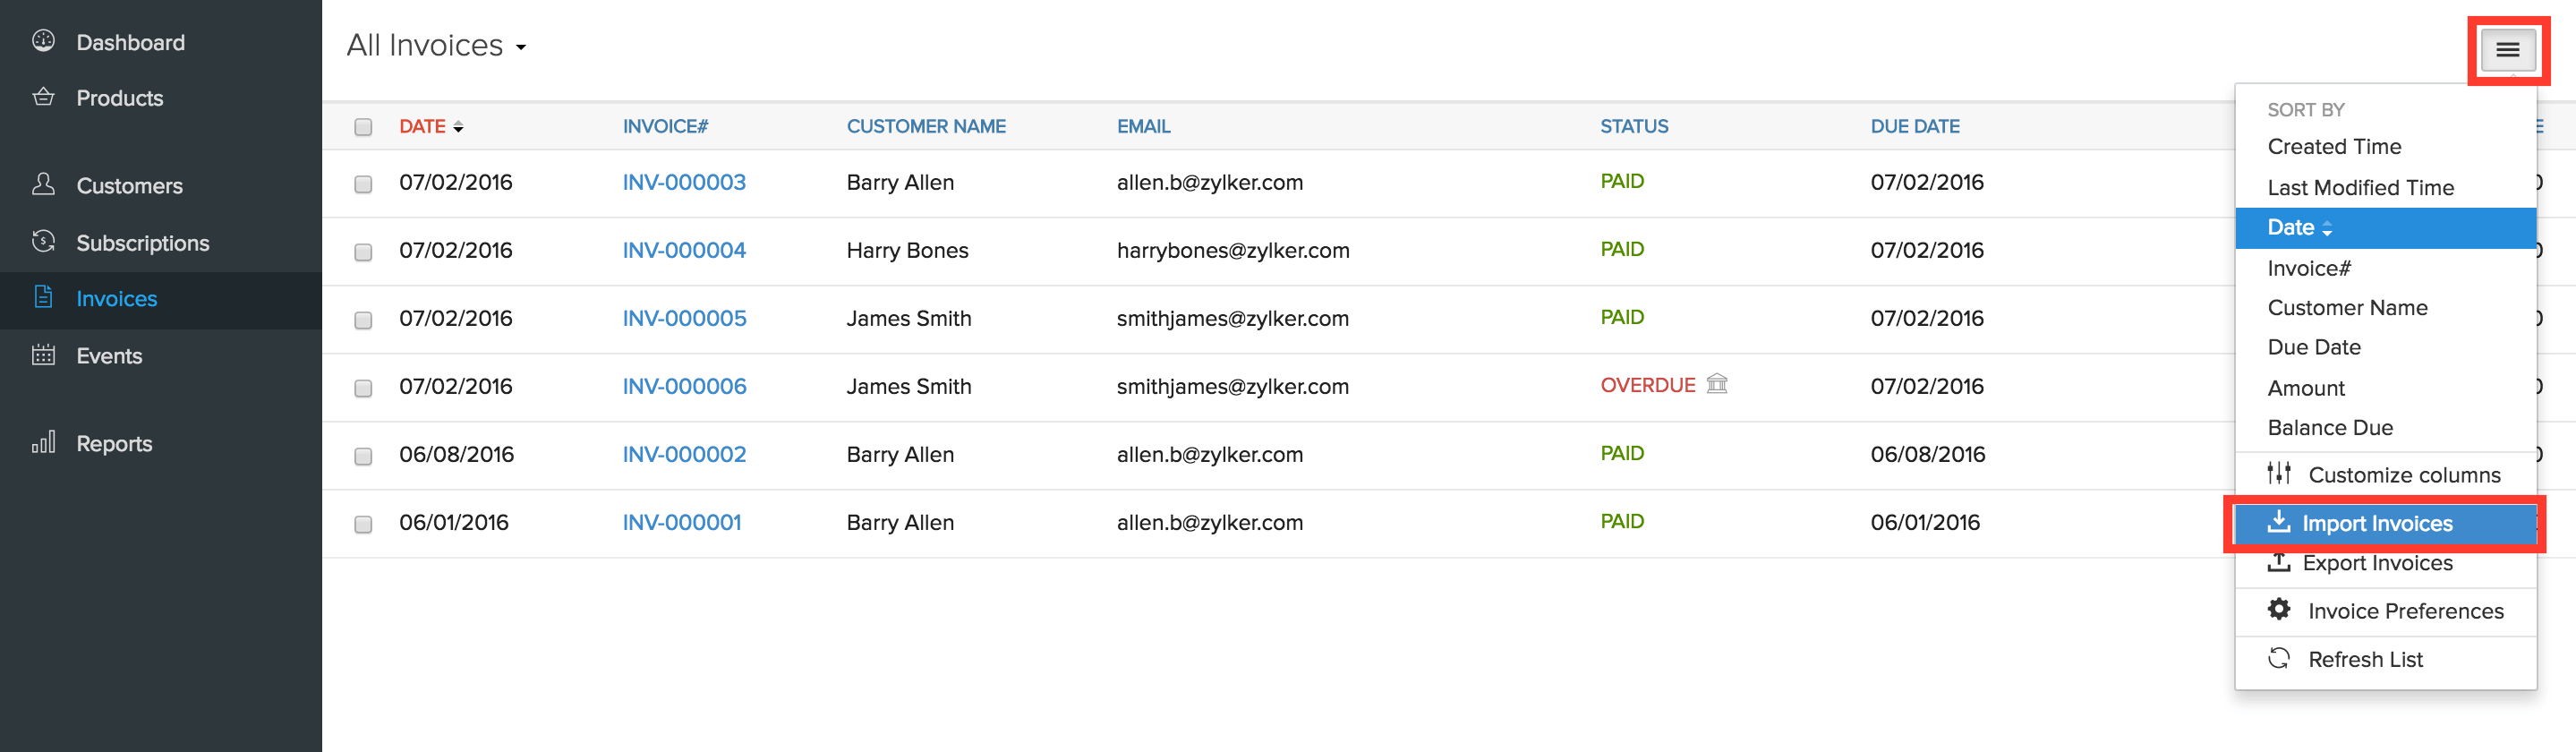Open Customize columns option

(2403, 475)
